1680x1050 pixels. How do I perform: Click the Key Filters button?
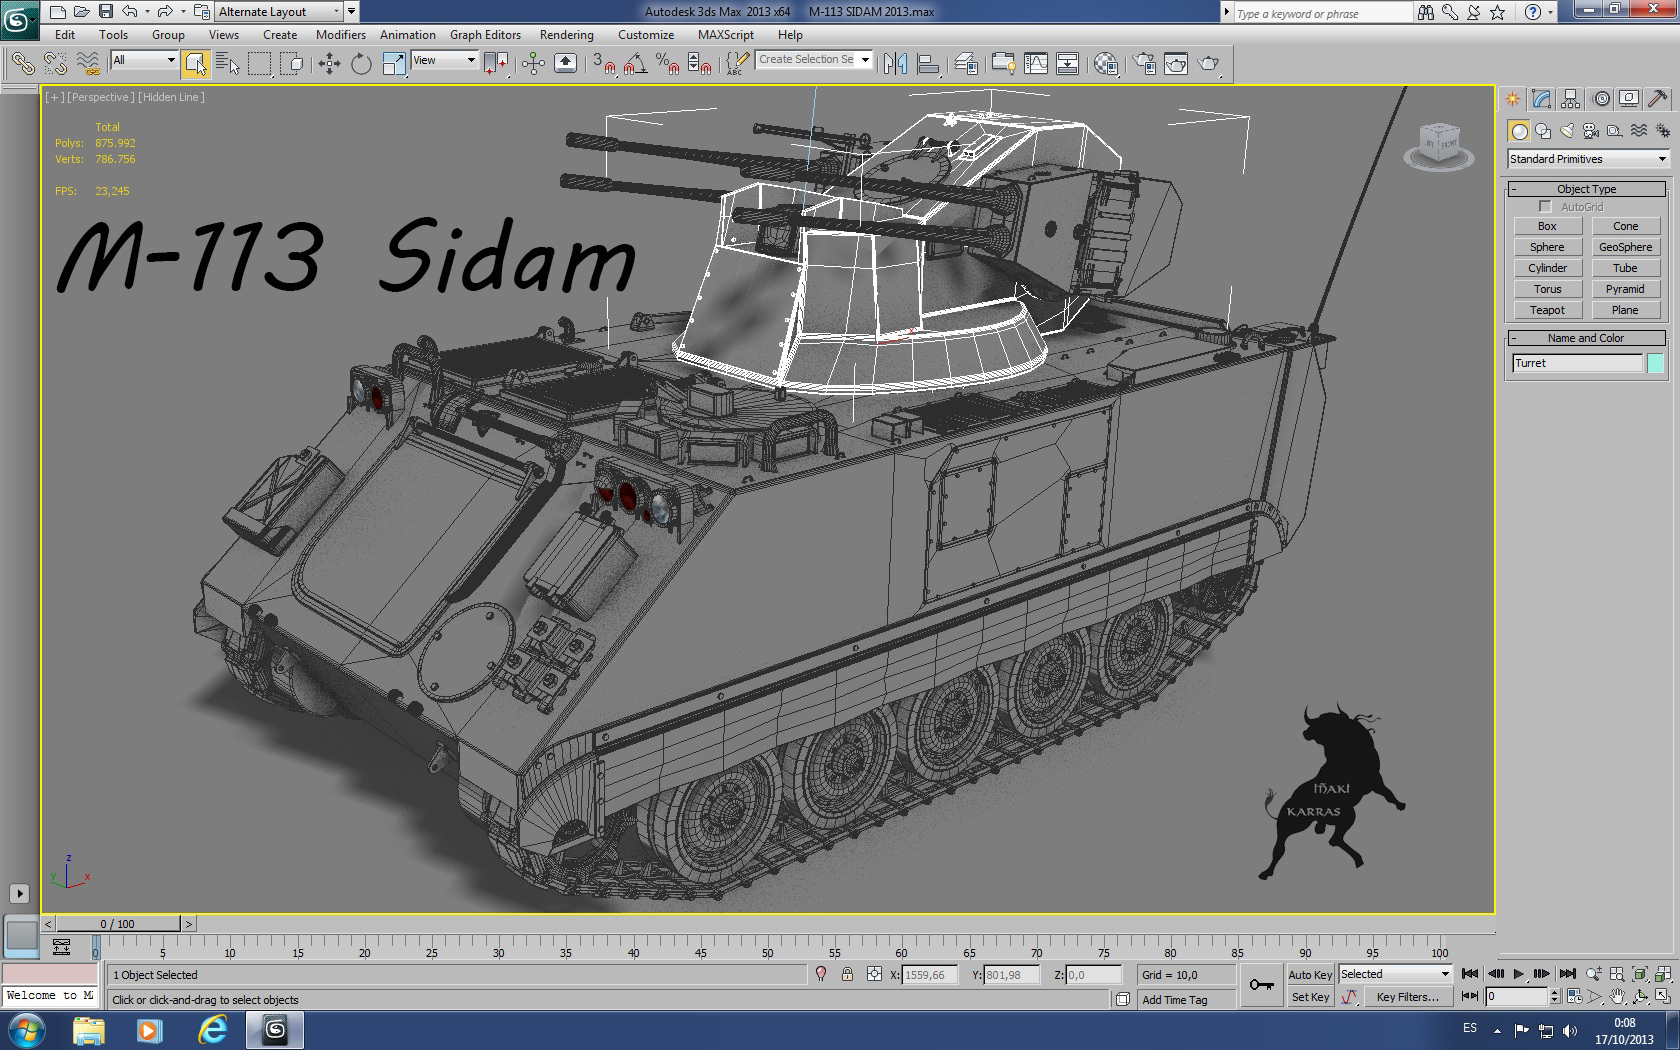click(x=1407, y=997)
